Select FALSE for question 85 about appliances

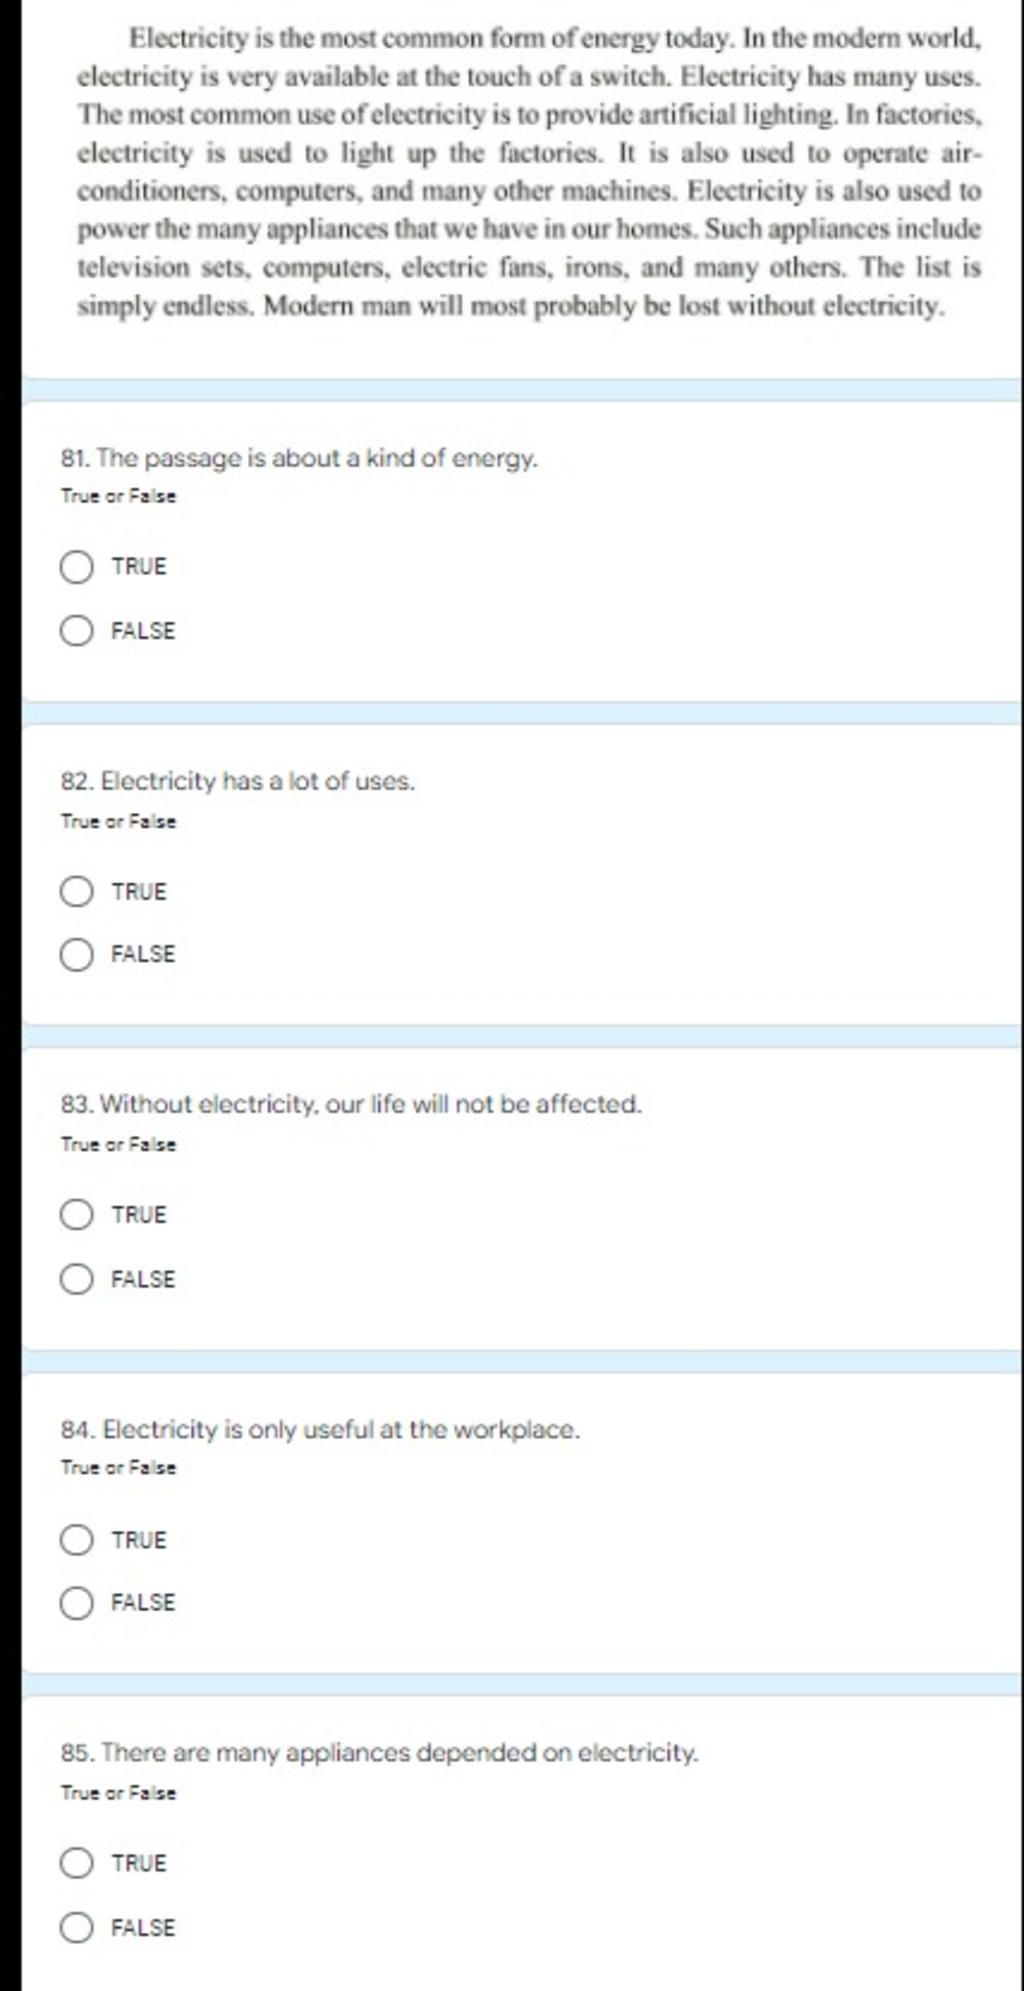[76, 1927]
